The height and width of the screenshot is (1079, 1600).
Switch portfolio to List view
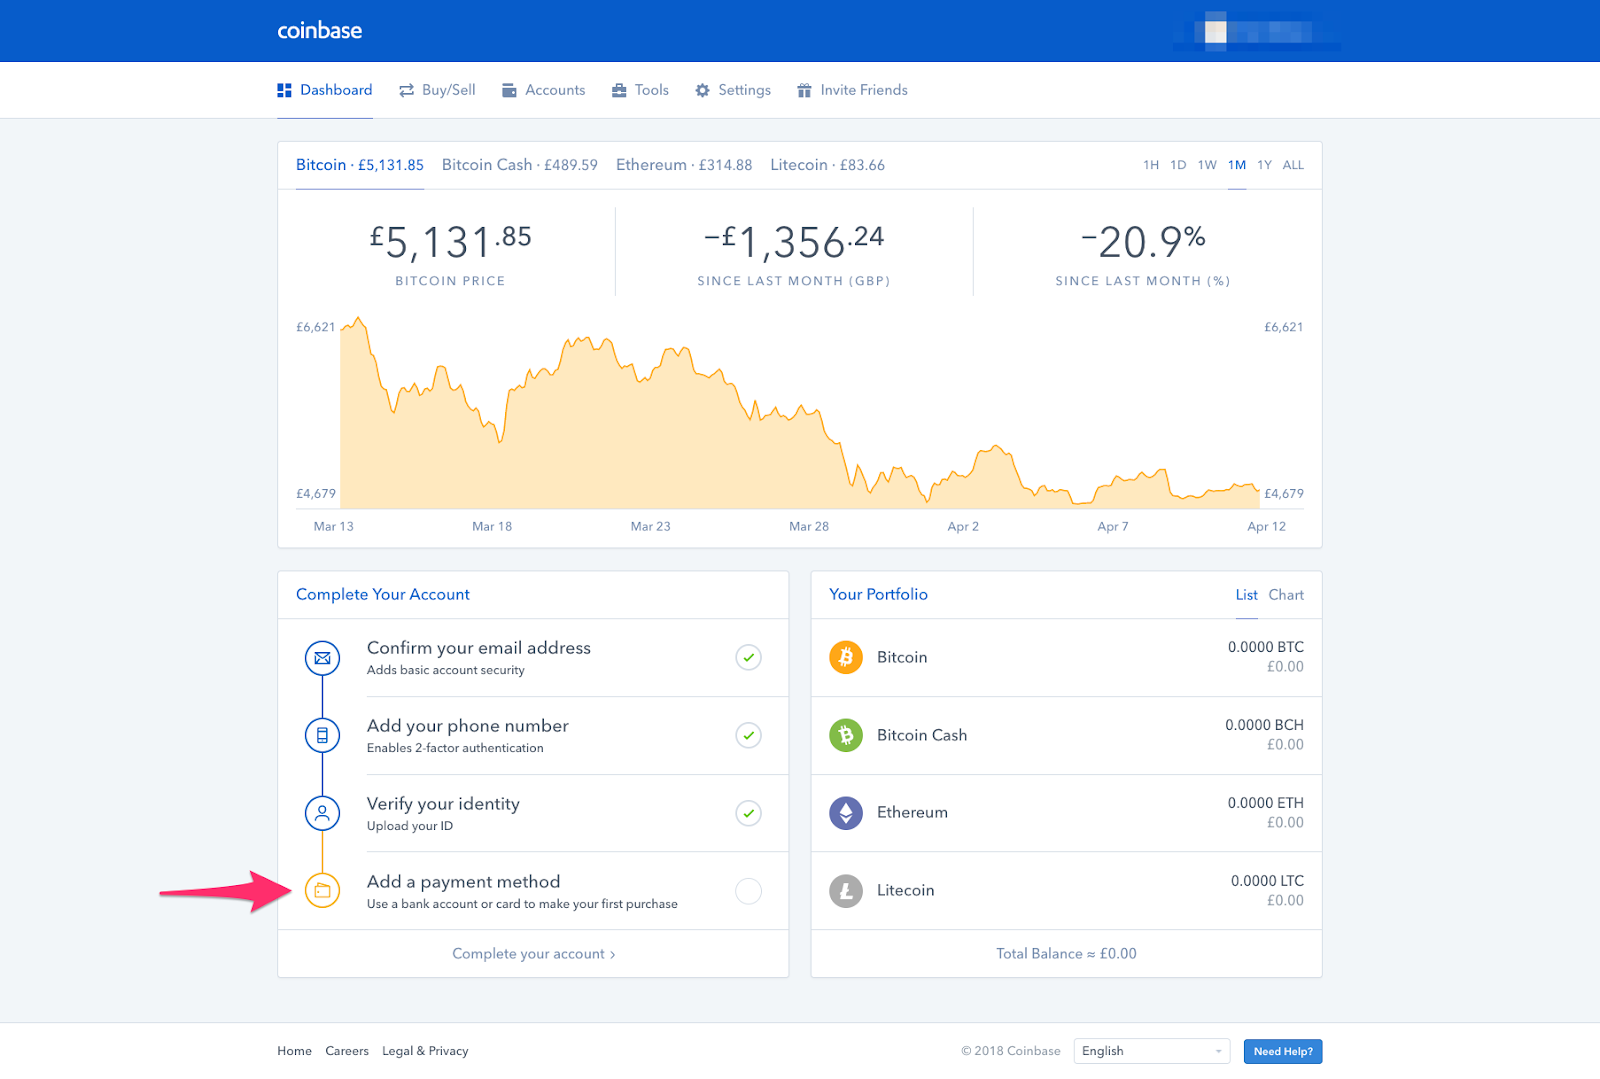tap(1246, 595)
